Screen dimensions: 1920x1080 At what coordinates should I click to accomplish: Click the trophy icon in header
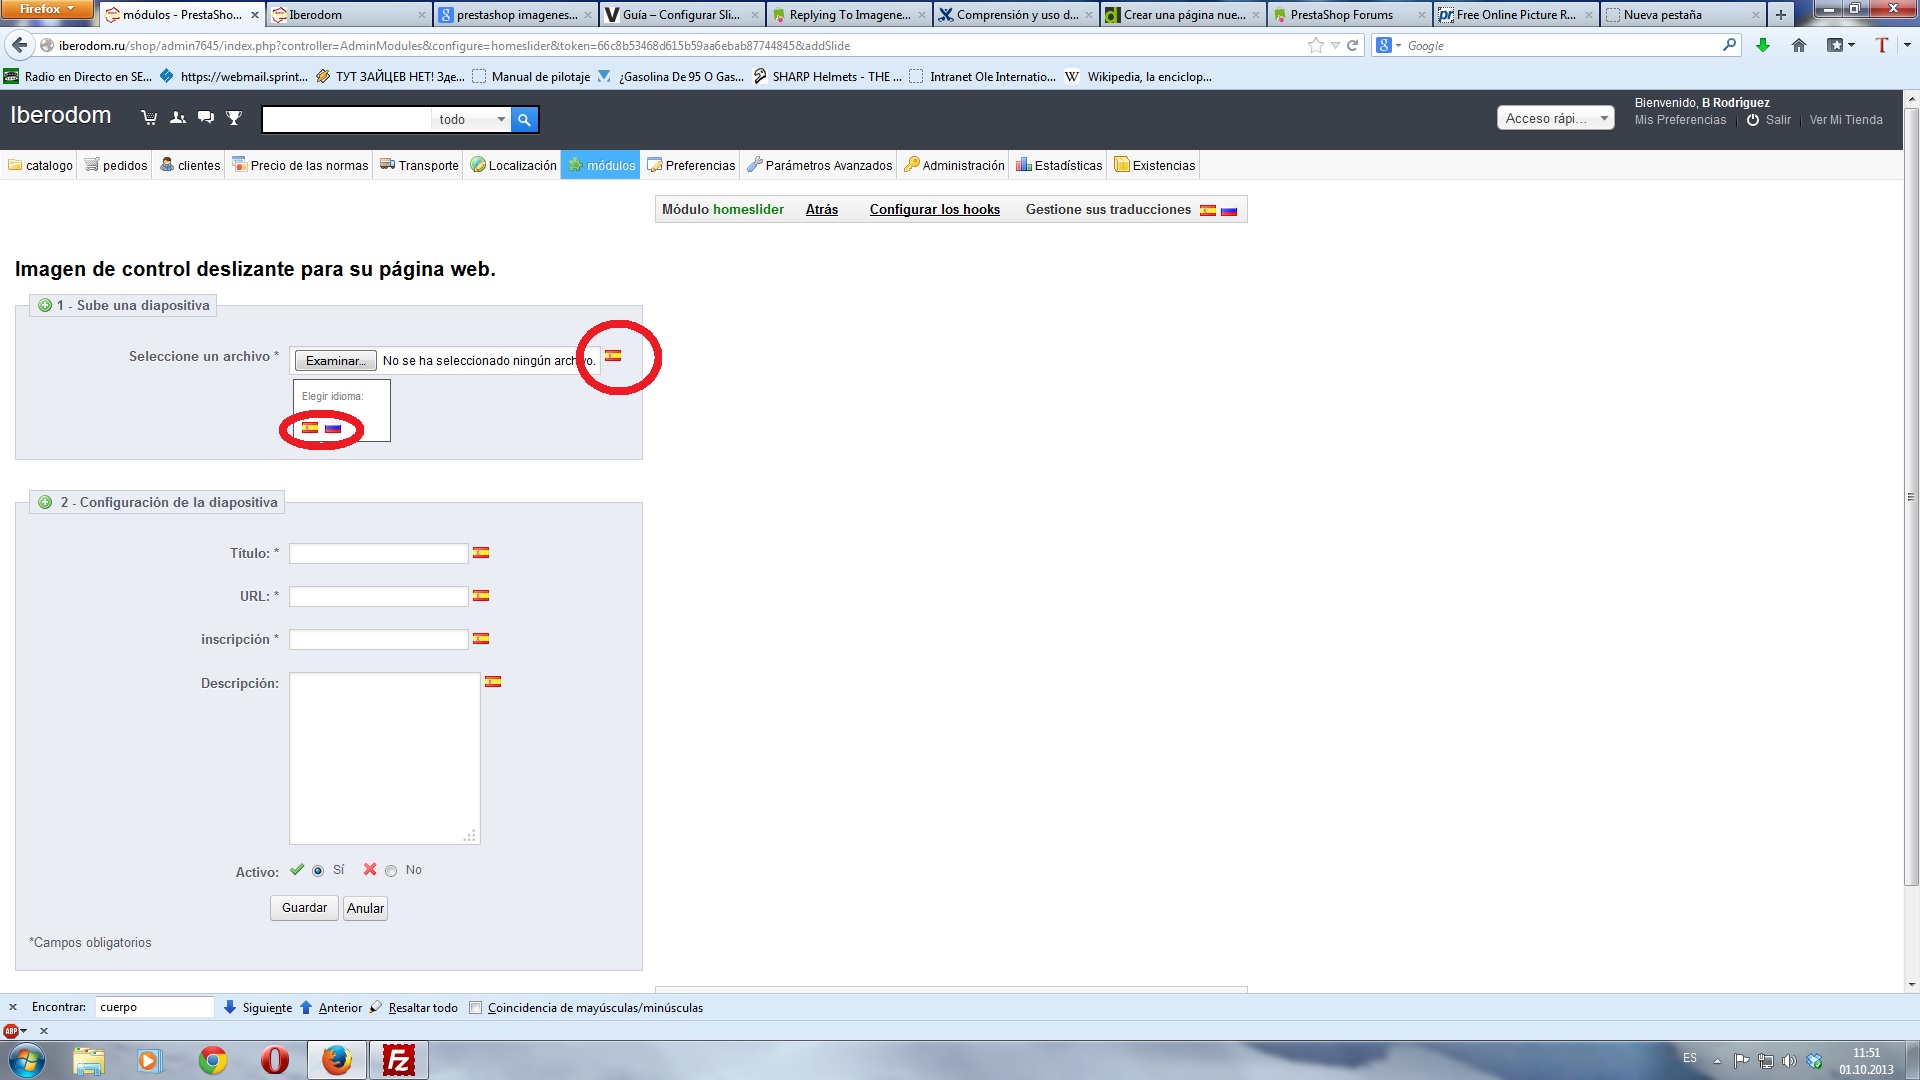[x=234, y=118]
